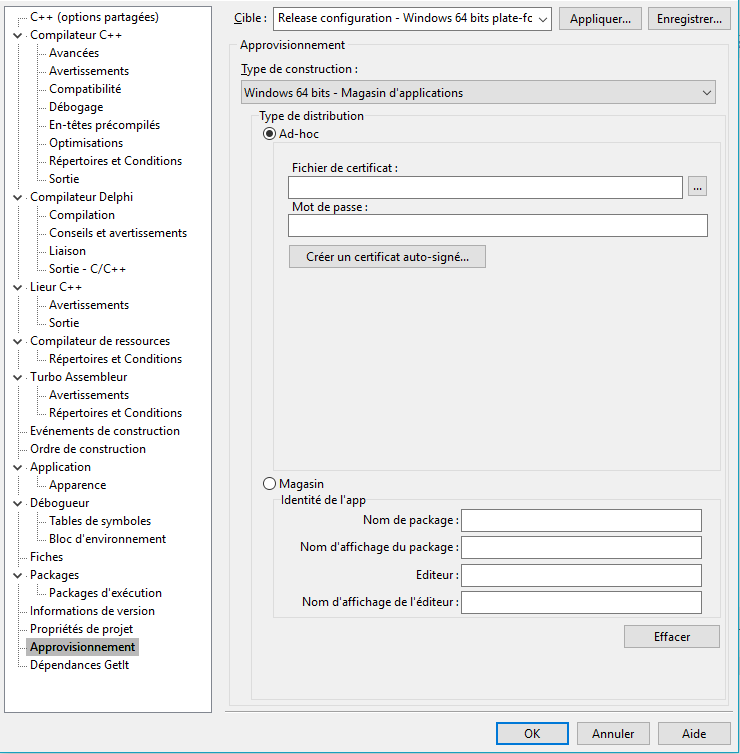This screenshot has width=740, height=754.
Task: Select Sortie under Lieur C++
Action: pos(64,323)
